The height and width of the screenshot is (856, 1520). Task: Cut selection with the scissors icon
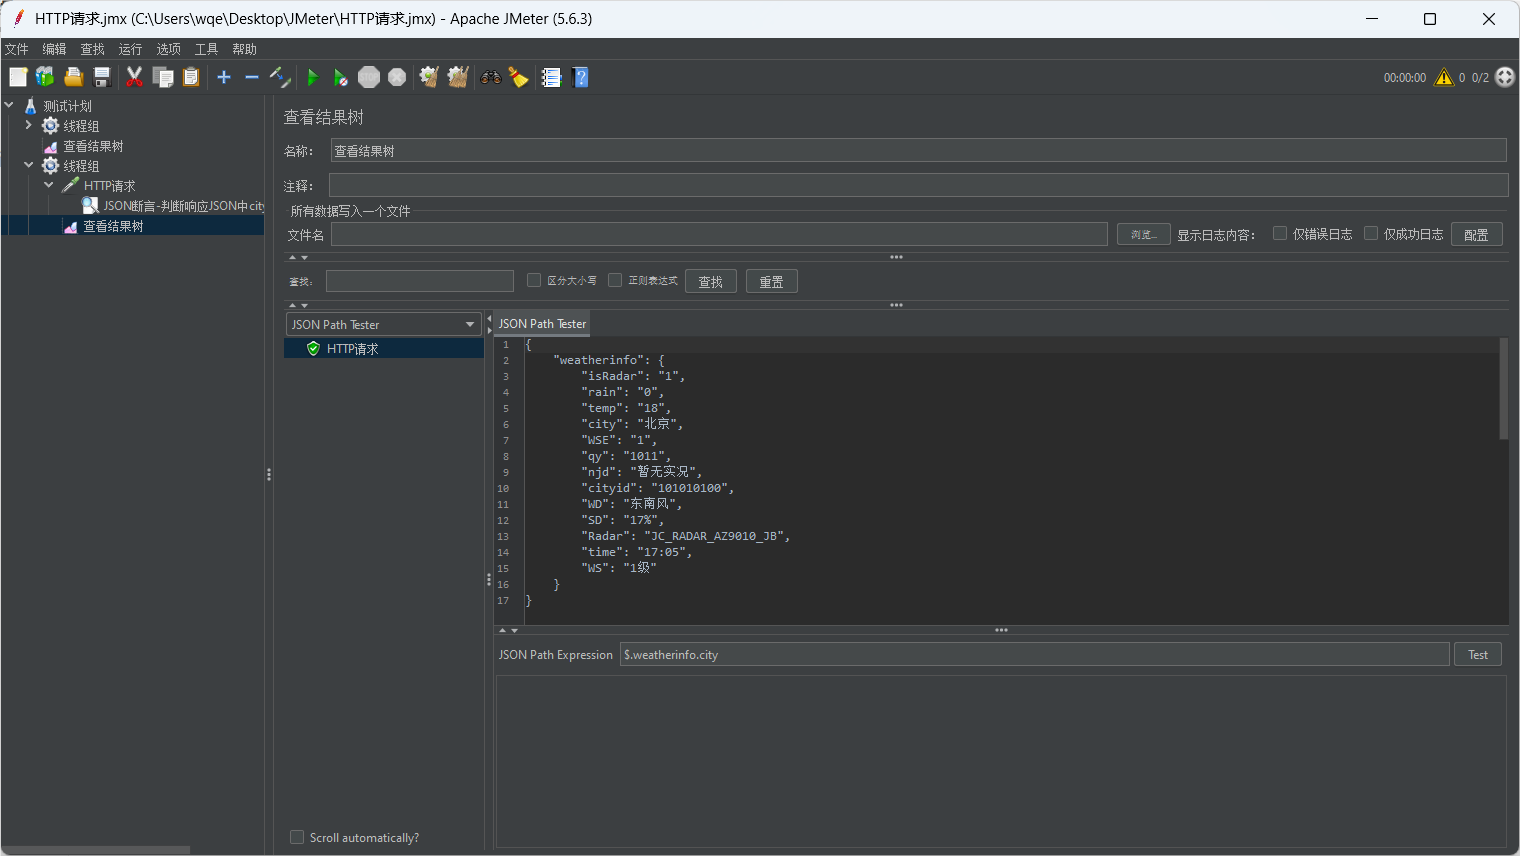coord(134,77)
